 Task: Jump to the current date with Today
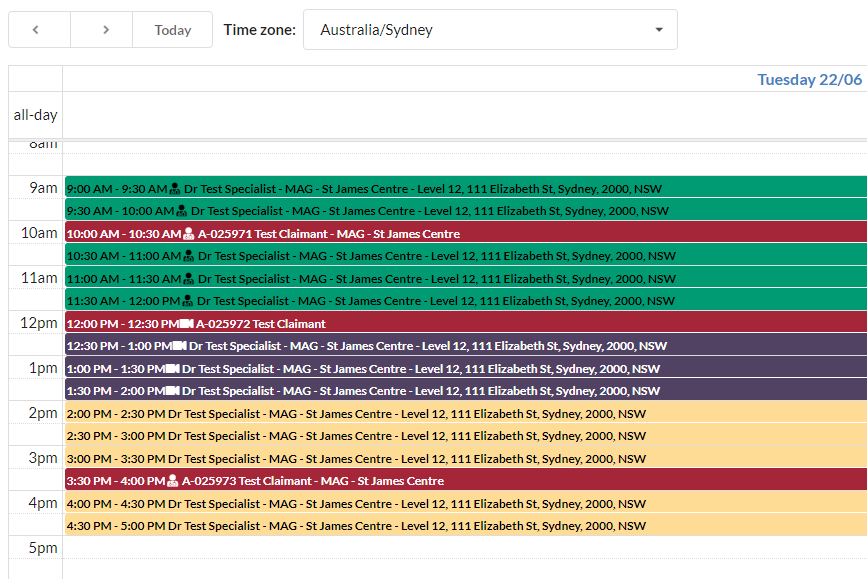click(x=172, y=30)
